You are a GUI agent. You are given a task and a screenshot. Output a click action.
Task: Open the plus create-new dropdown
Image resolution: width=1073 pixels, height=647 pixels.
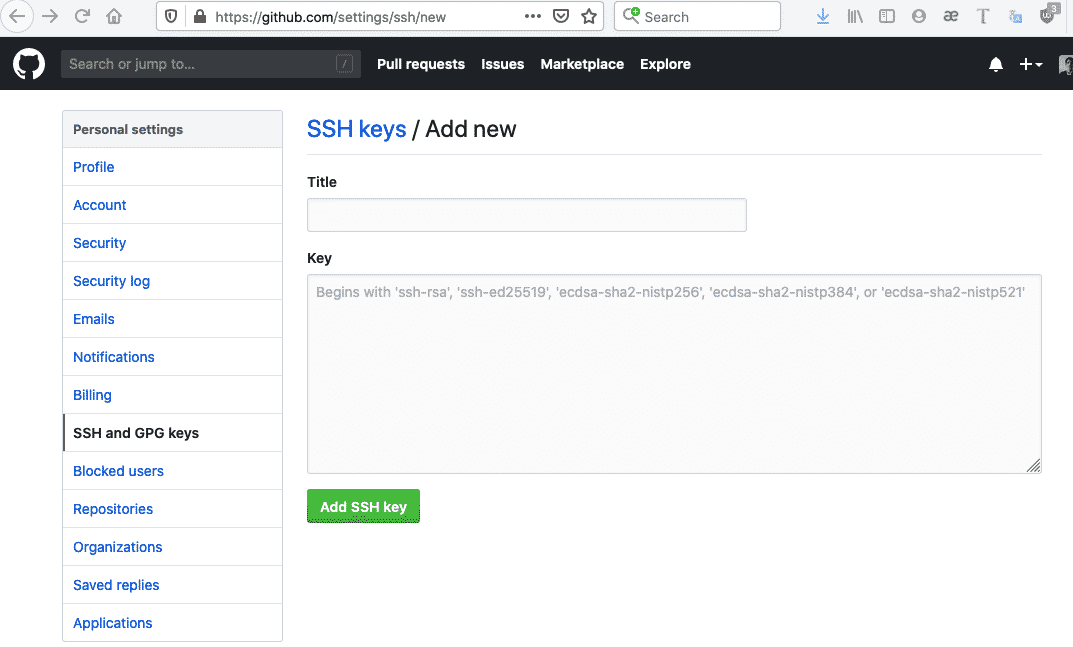[1031, 64]
